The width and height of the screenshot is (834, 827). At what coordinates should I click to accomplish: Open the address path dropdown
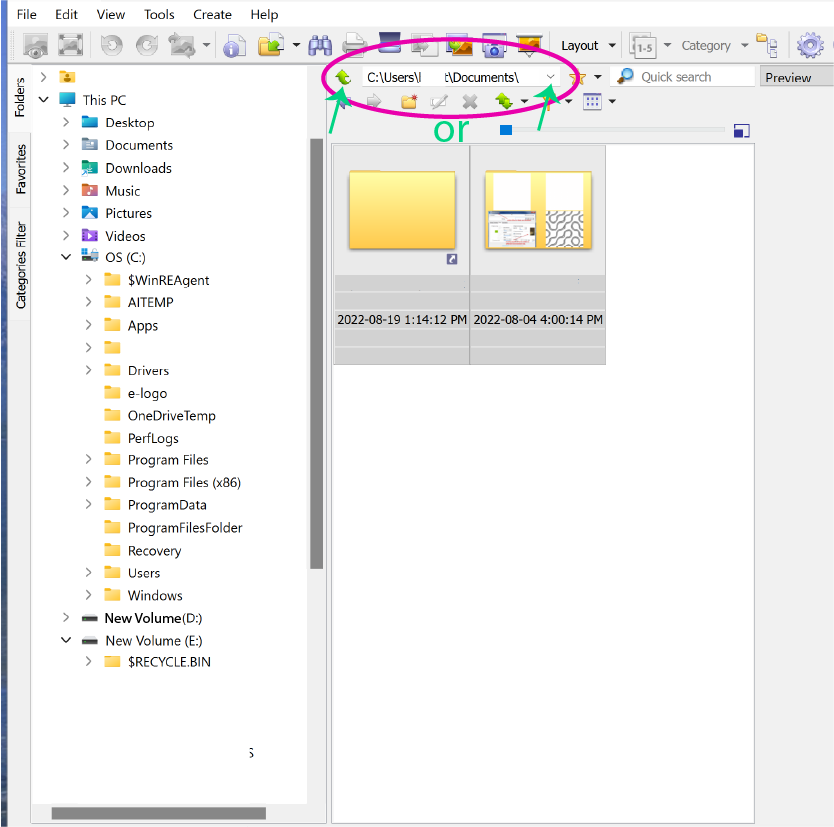click(x=550, y=77)
